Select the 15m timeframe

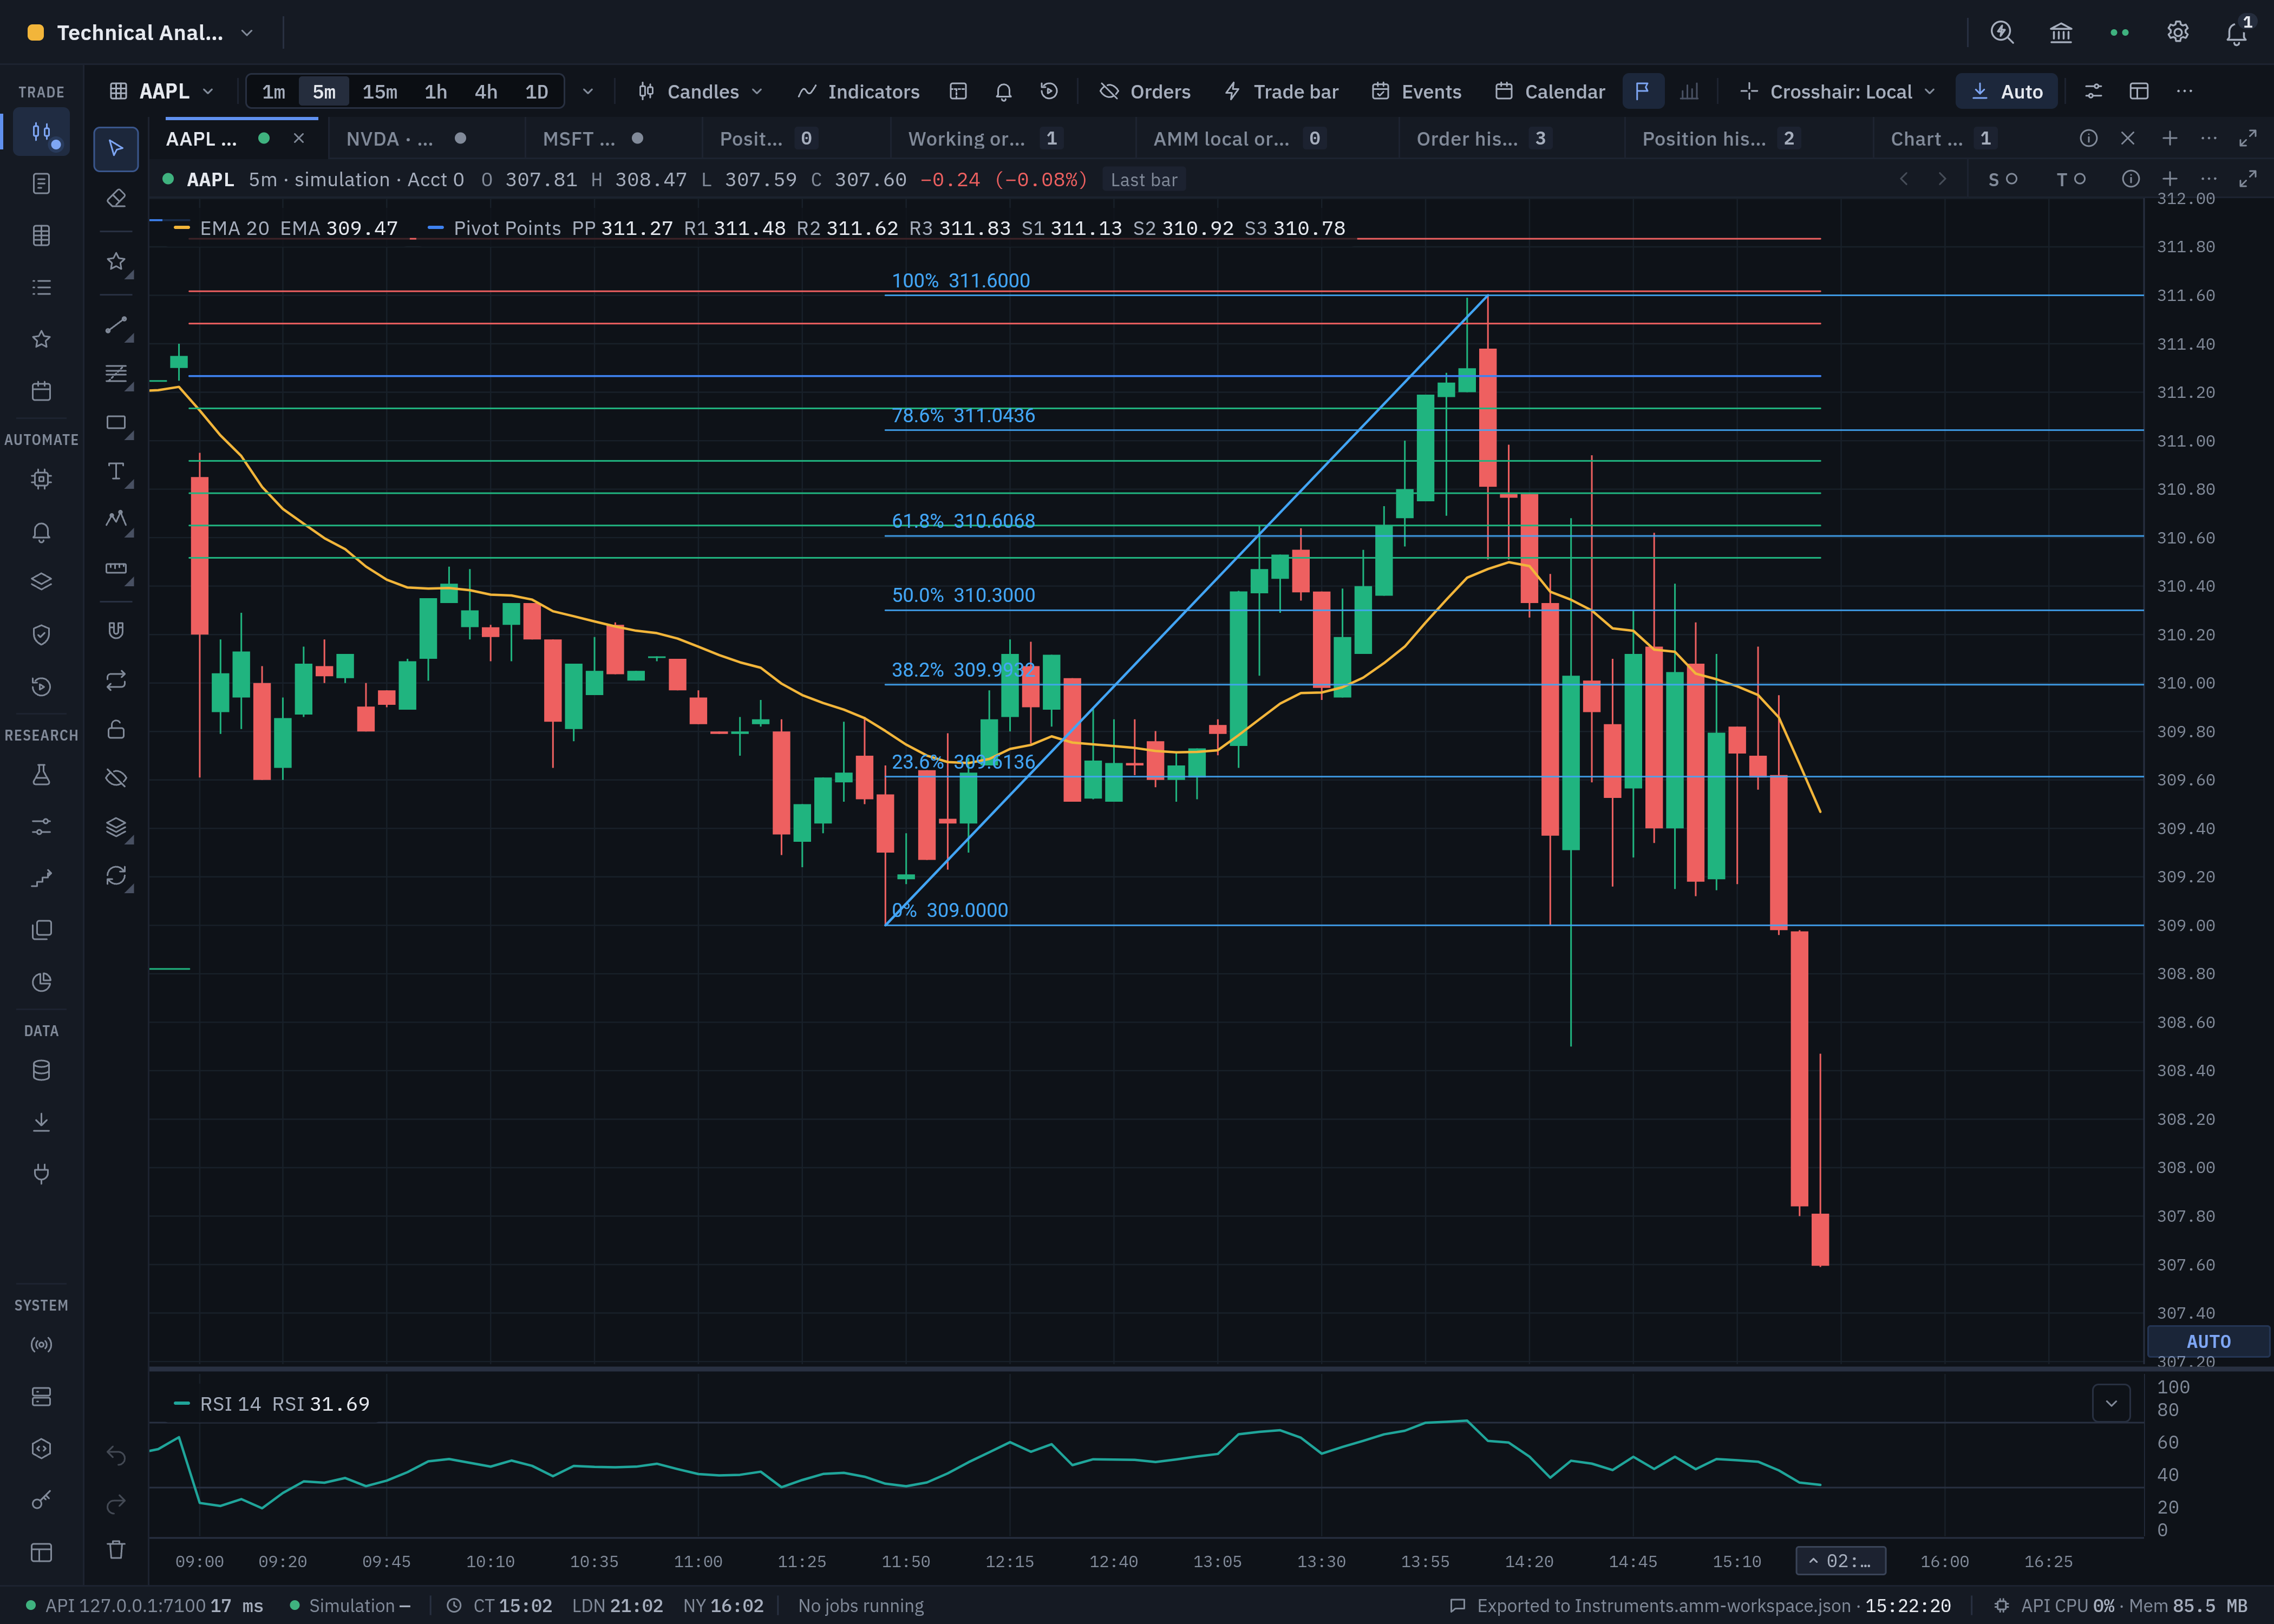(x=380, y=91)
